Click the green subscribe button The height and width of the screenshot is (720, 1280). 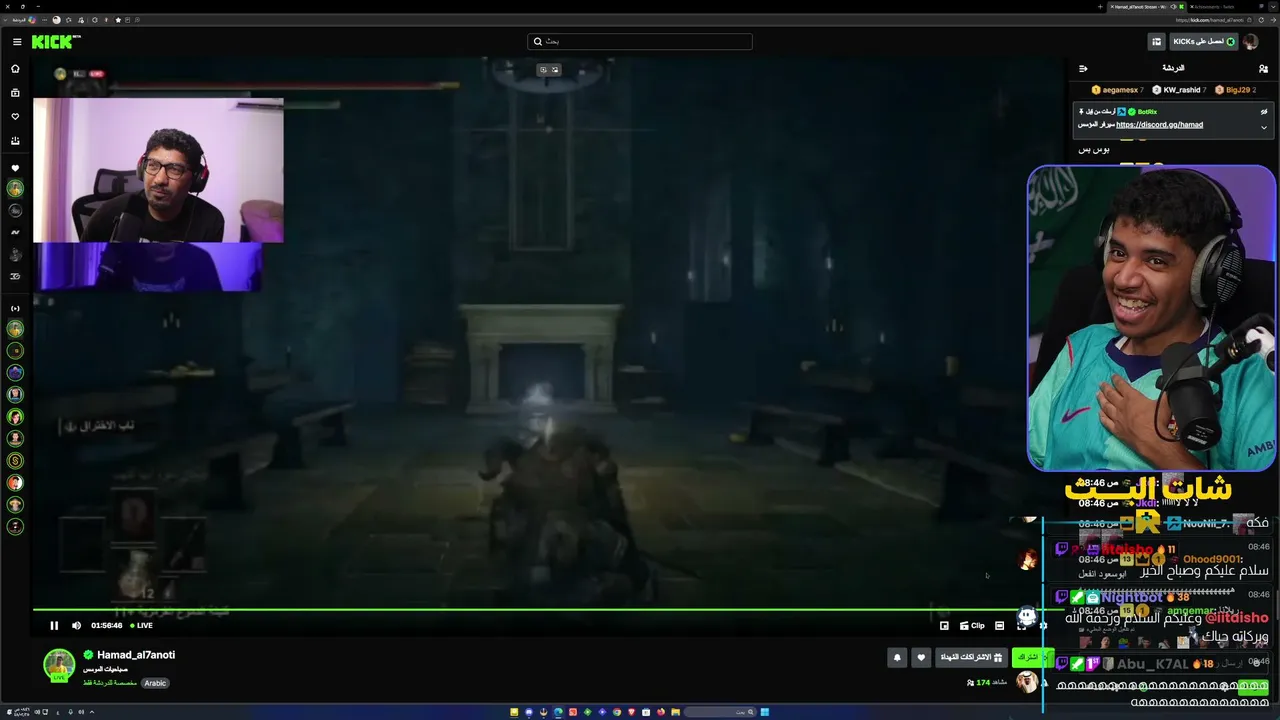click(1032, 657)
